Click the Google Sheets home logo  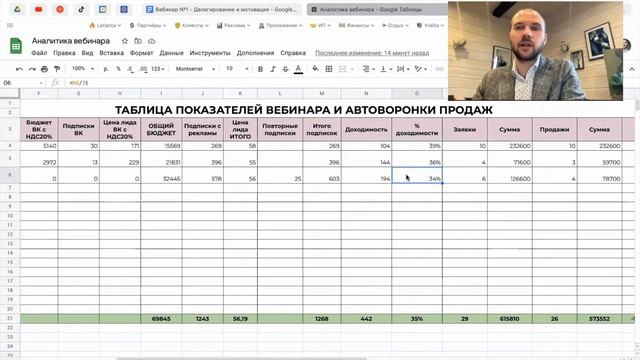[16, 46]
